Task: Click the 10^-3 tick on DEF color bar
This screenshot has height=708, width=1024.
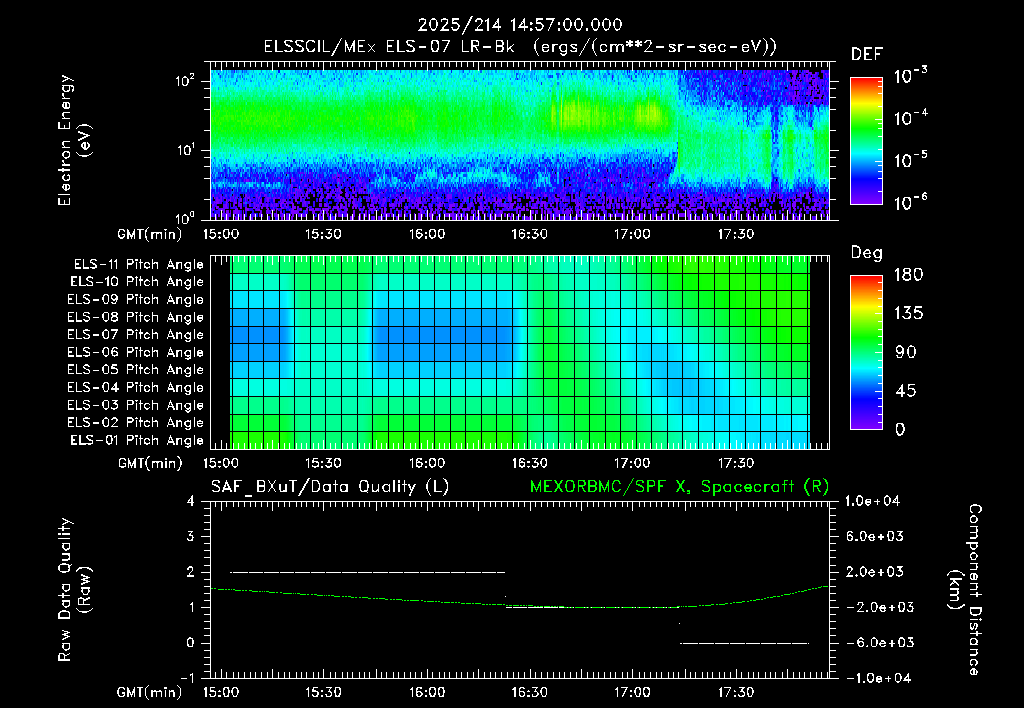Action: [x=911, y=76]
